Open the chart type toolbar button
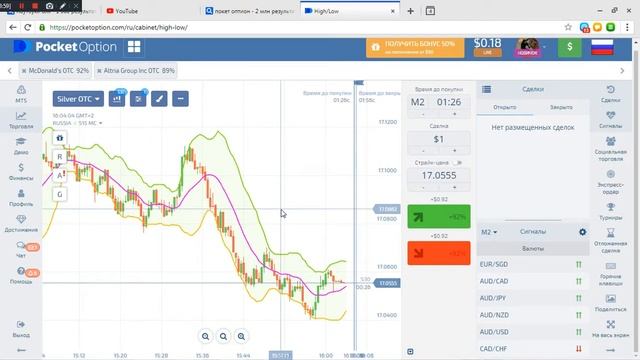 (x=117, y=99)
